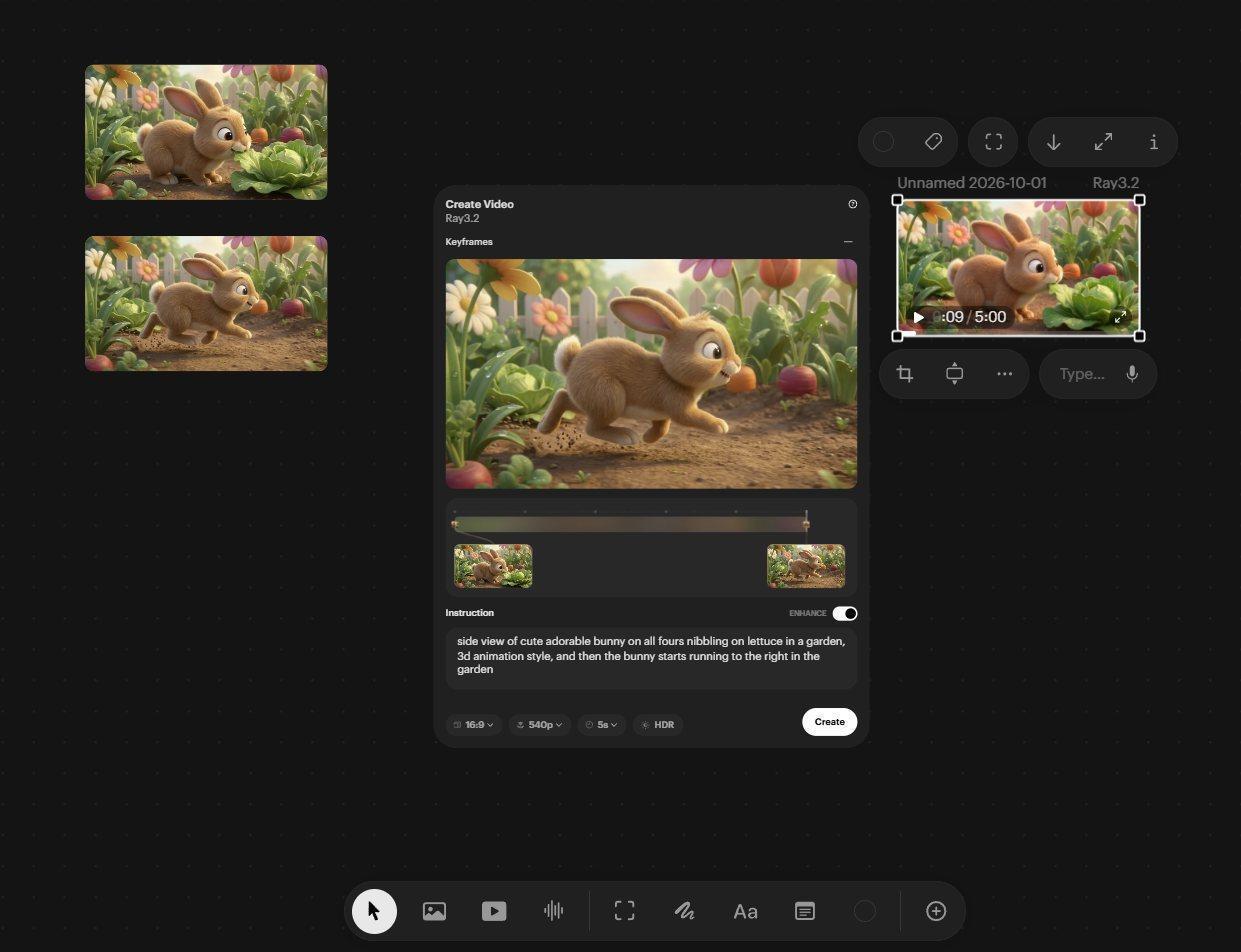
Task: Select the freehand draw tool
Action: (x=684, y=911)
